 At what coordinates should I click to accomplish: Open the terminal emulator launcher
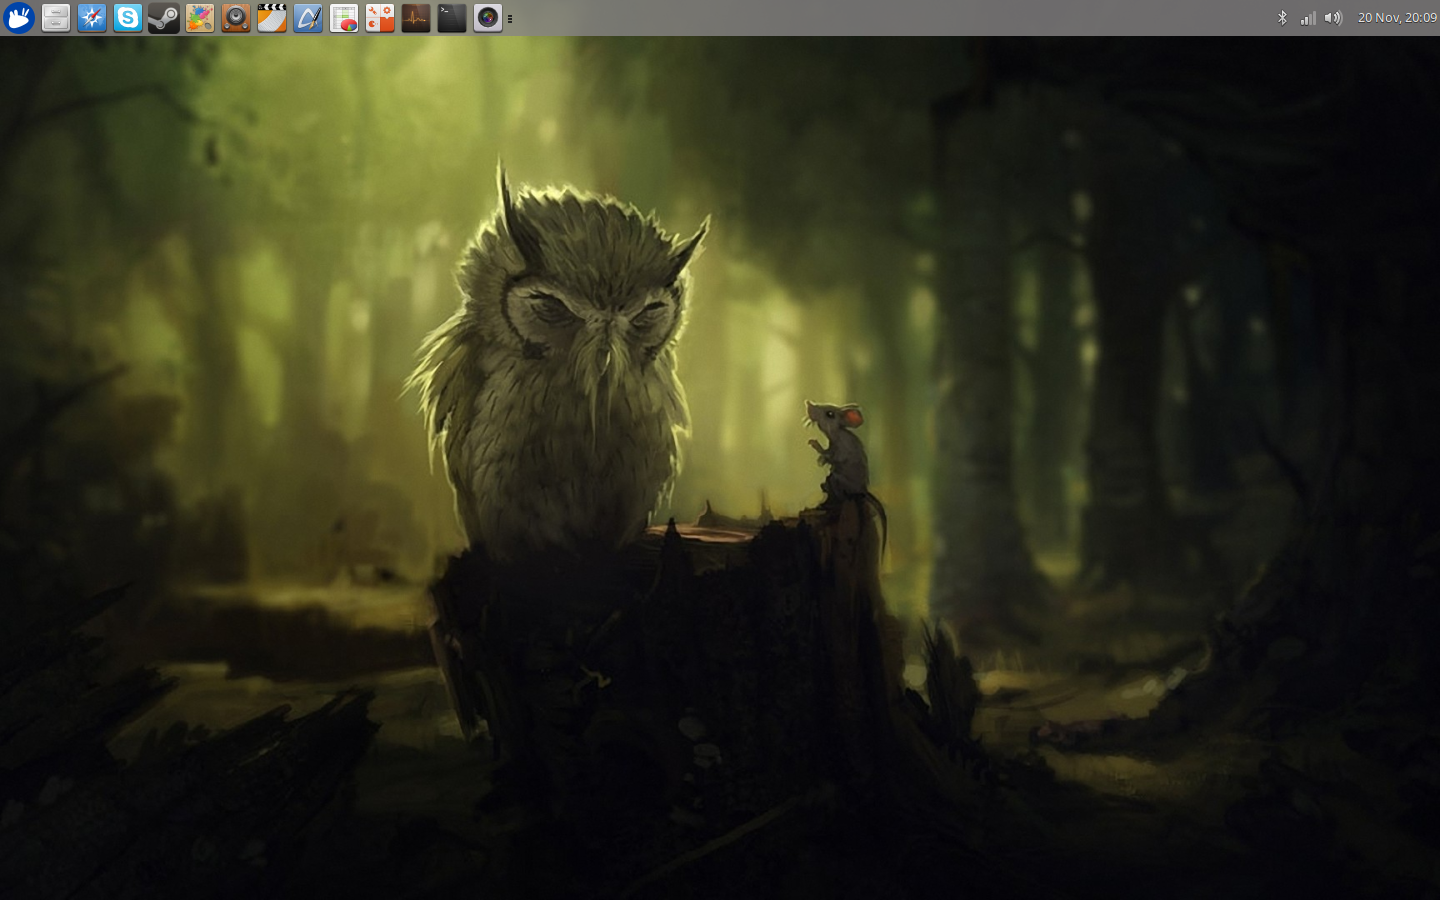452,18
